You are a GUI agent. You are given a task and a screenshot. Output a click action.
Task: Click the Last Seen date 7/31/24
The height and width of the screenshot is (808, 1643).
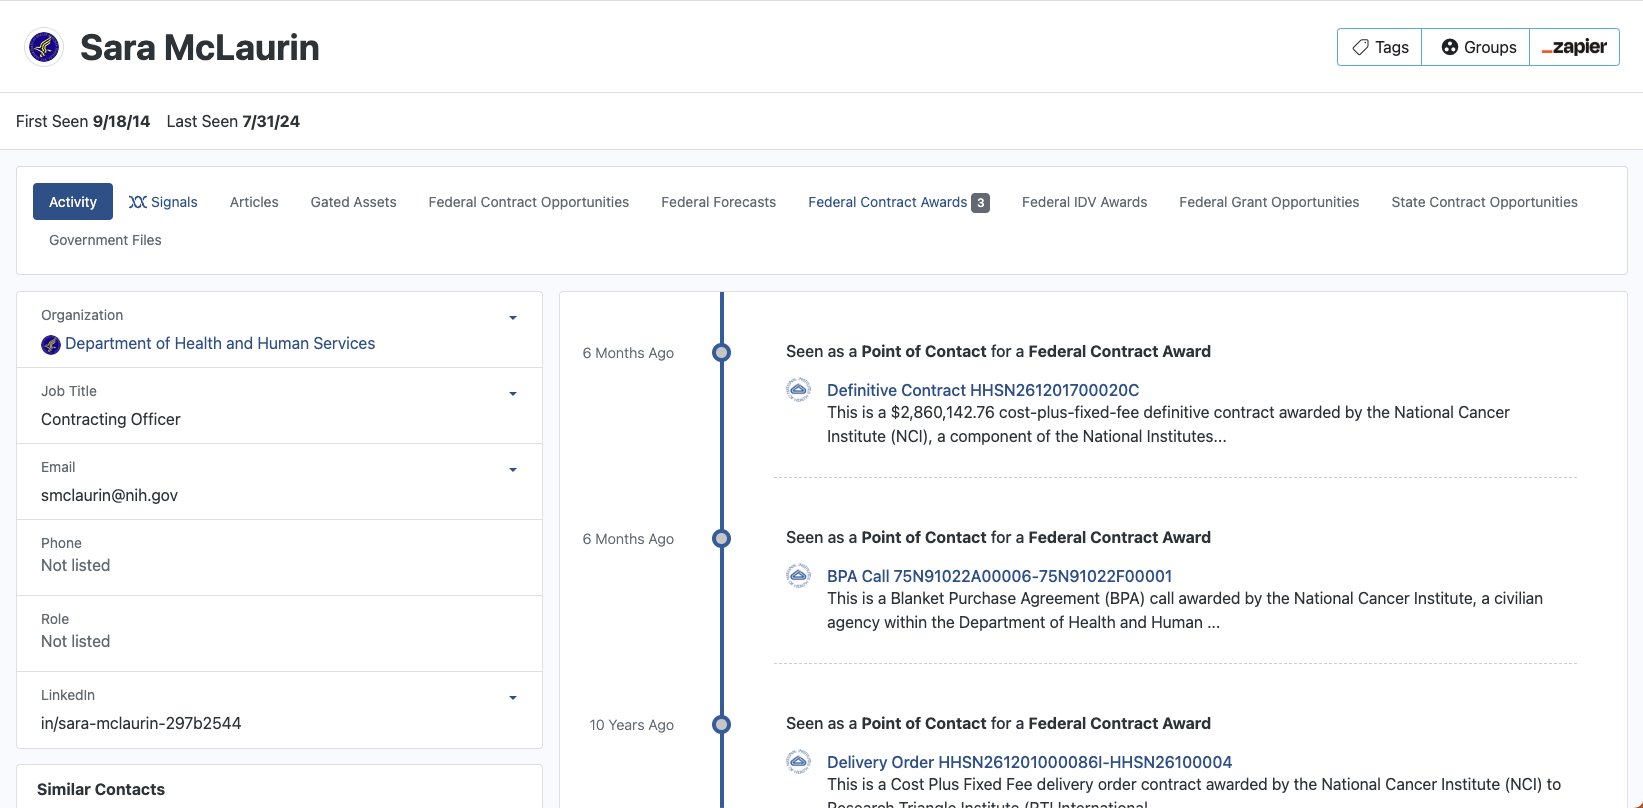(271, 122)
